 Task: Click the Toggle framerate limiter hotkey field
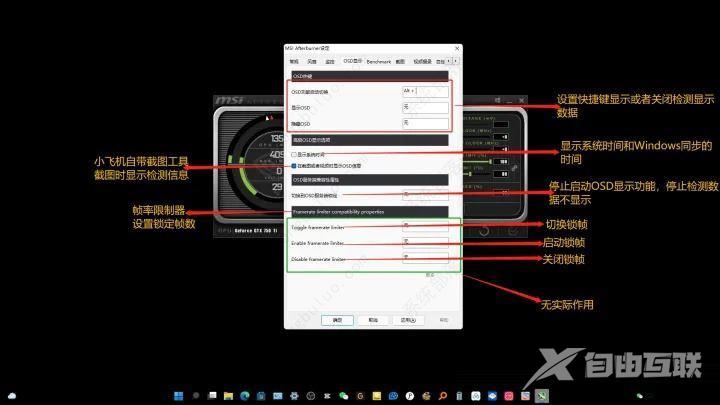coord(425,226)
